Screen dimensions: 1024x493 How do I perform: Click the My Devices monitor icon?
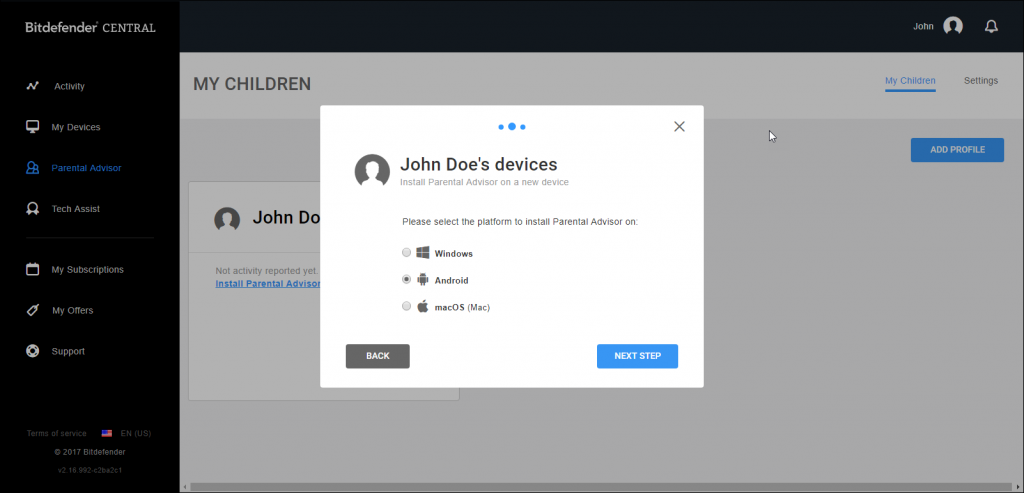33,127
